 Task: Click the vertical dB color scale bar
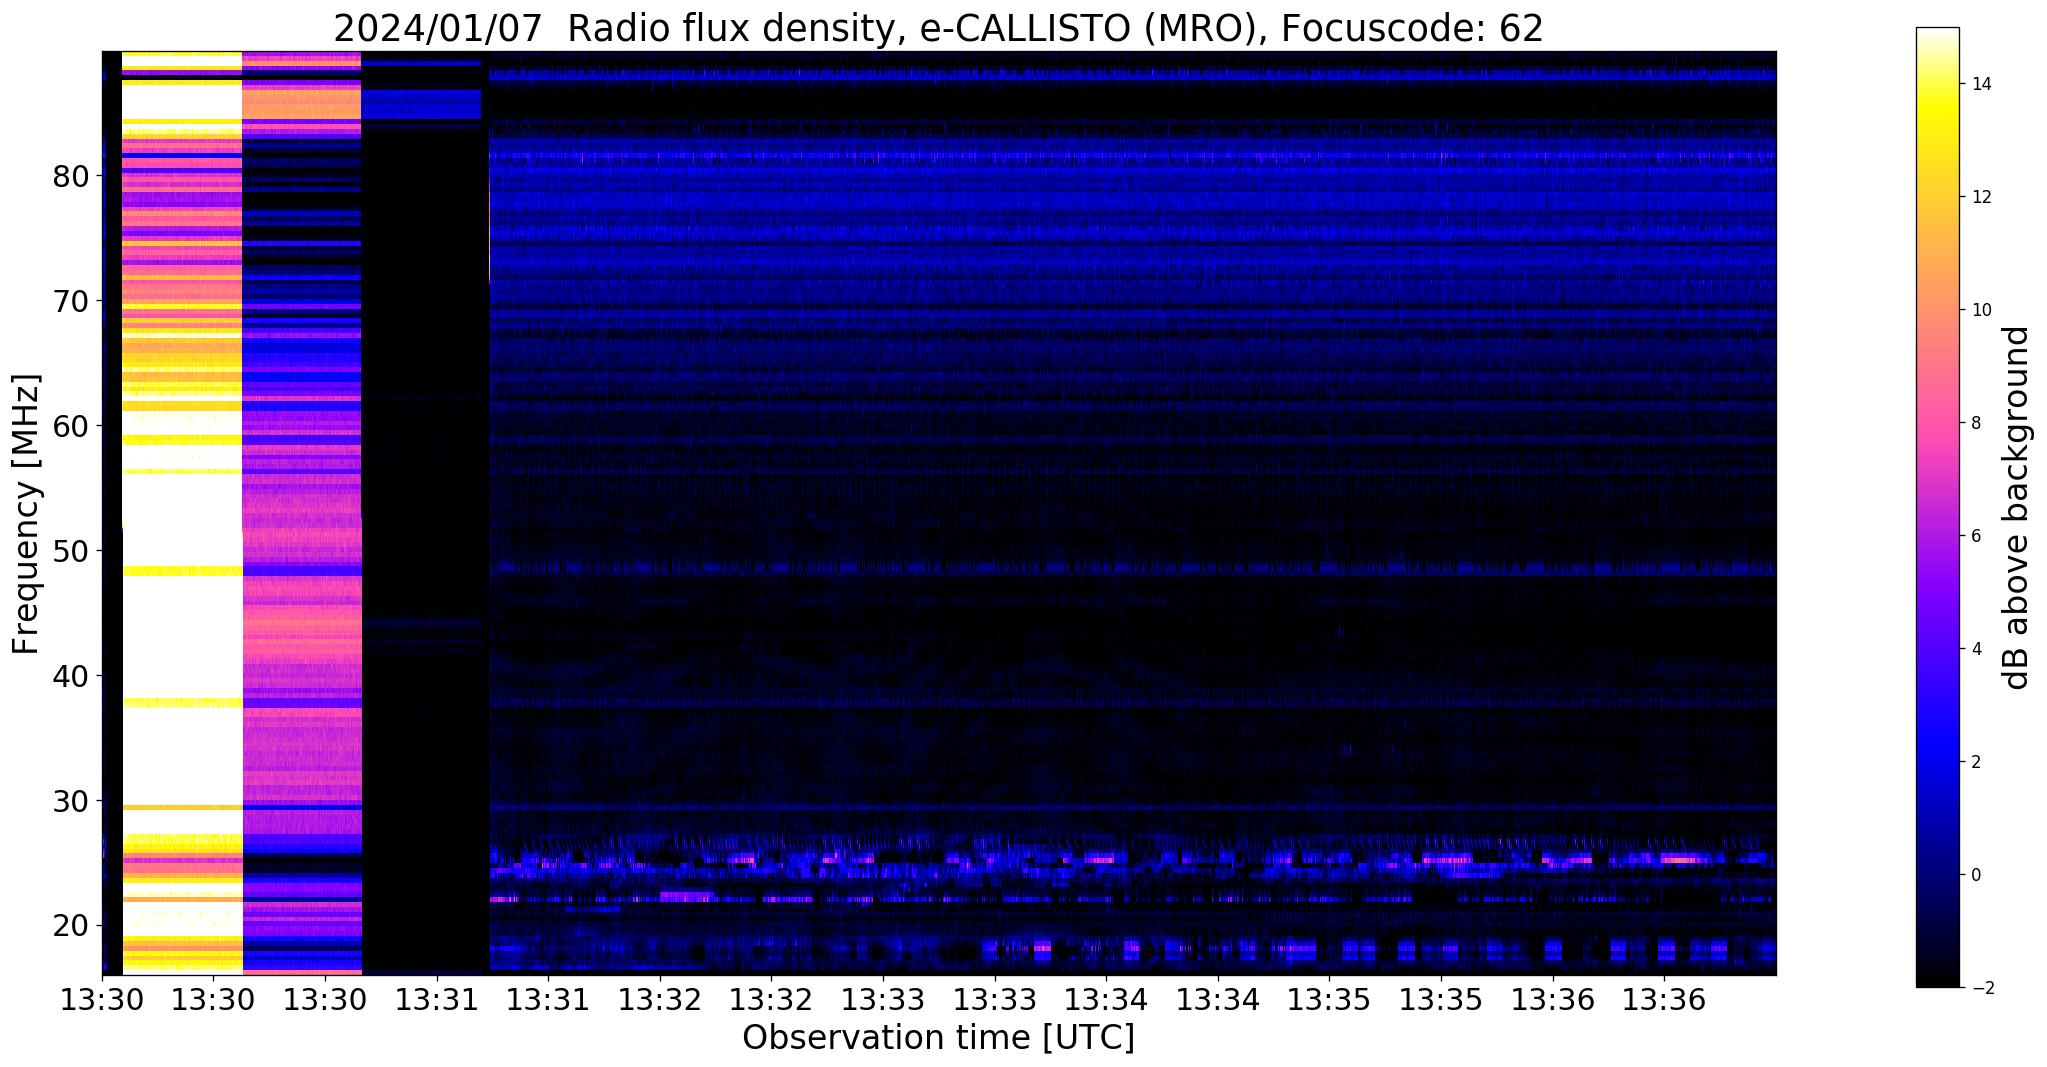1937,507
